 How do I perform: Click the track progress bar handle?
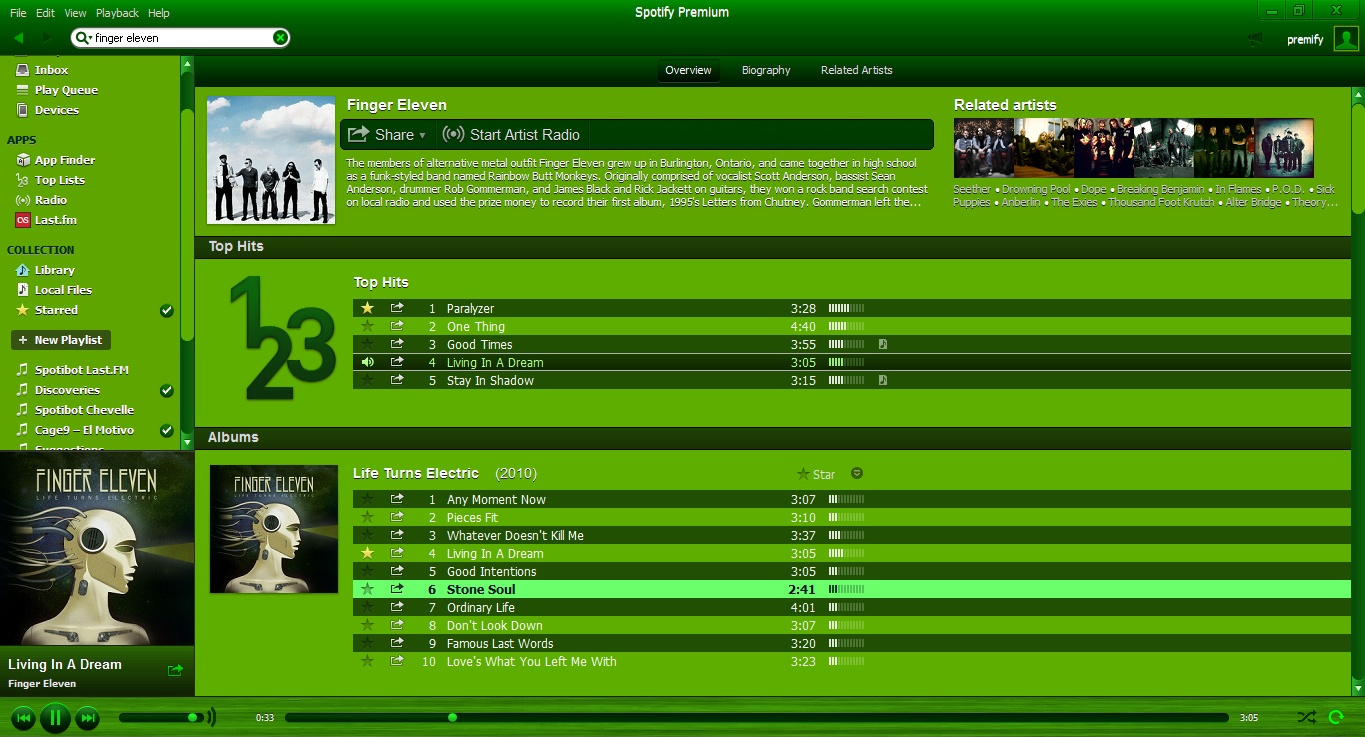click(x=452, y=717)
